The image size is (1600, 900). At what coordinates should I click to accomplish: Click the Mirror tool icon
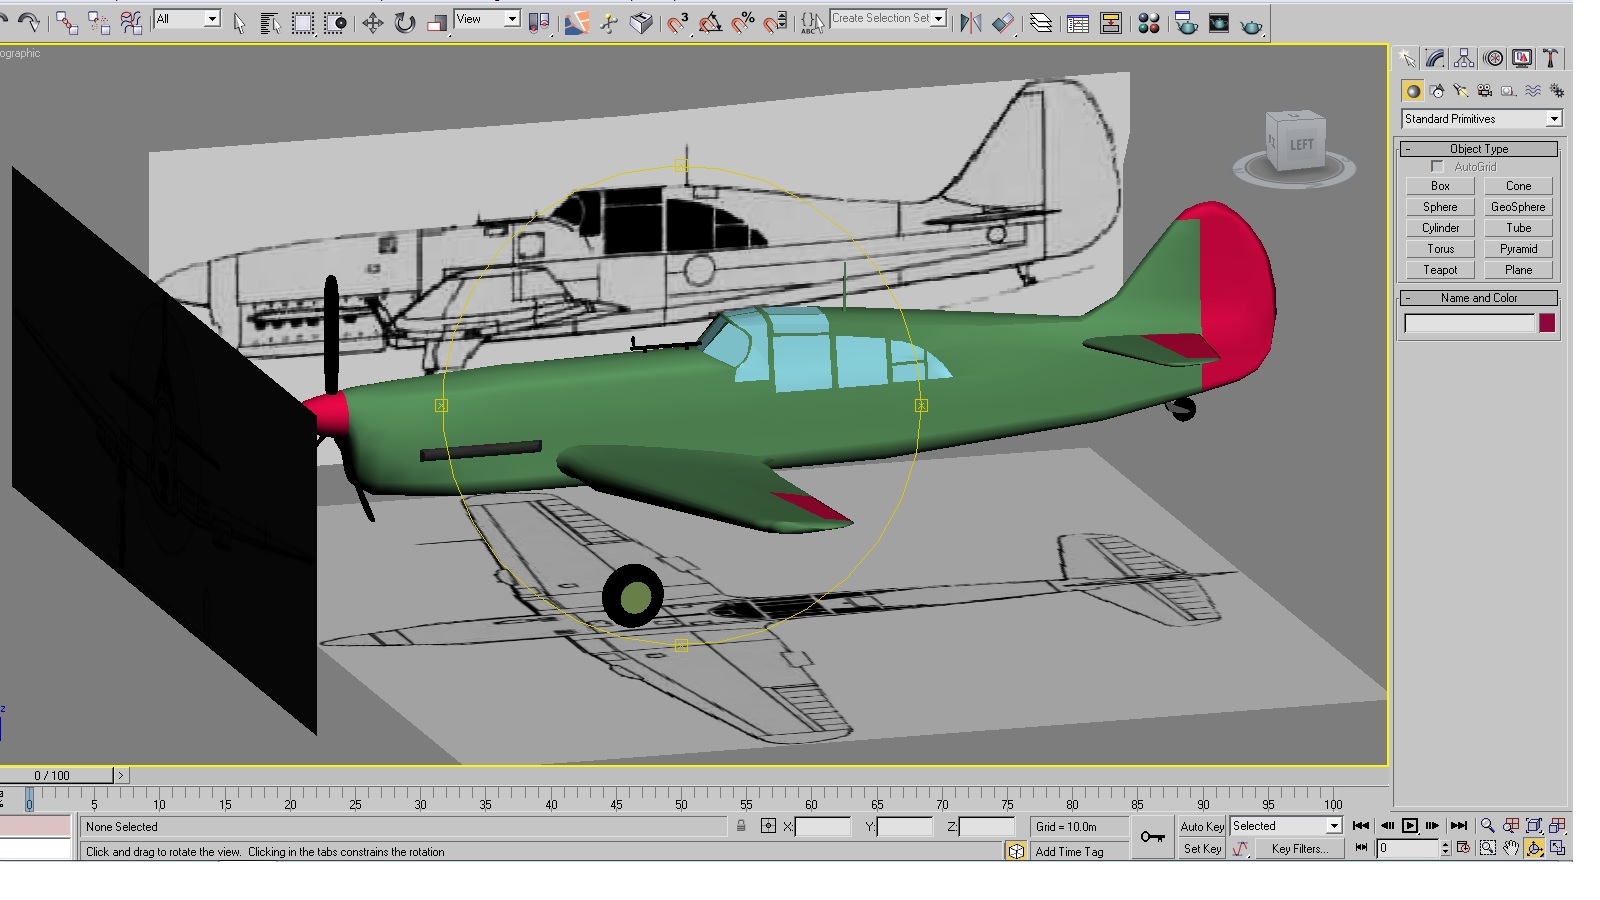click(x=970, y=23)
